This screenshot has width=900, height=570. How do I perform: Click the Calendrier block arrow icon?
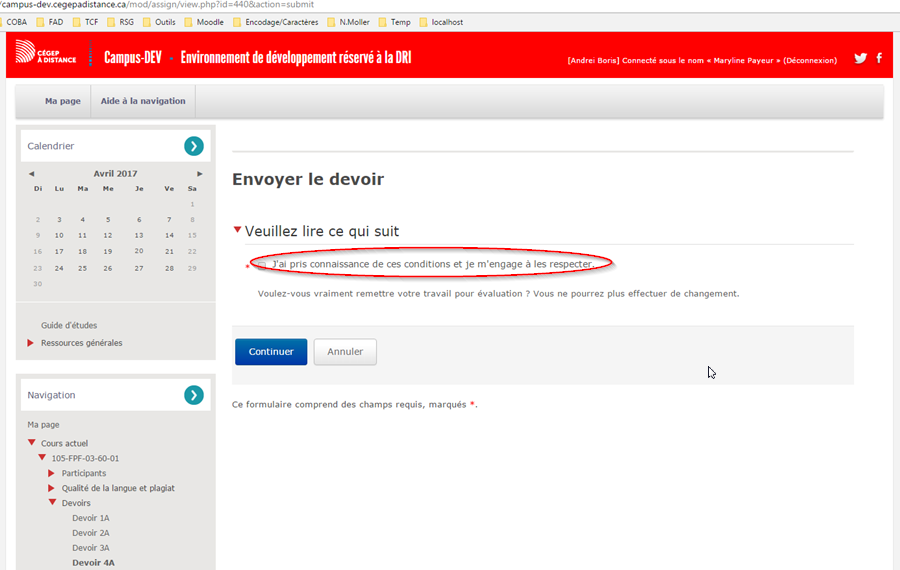click(194, 146)
